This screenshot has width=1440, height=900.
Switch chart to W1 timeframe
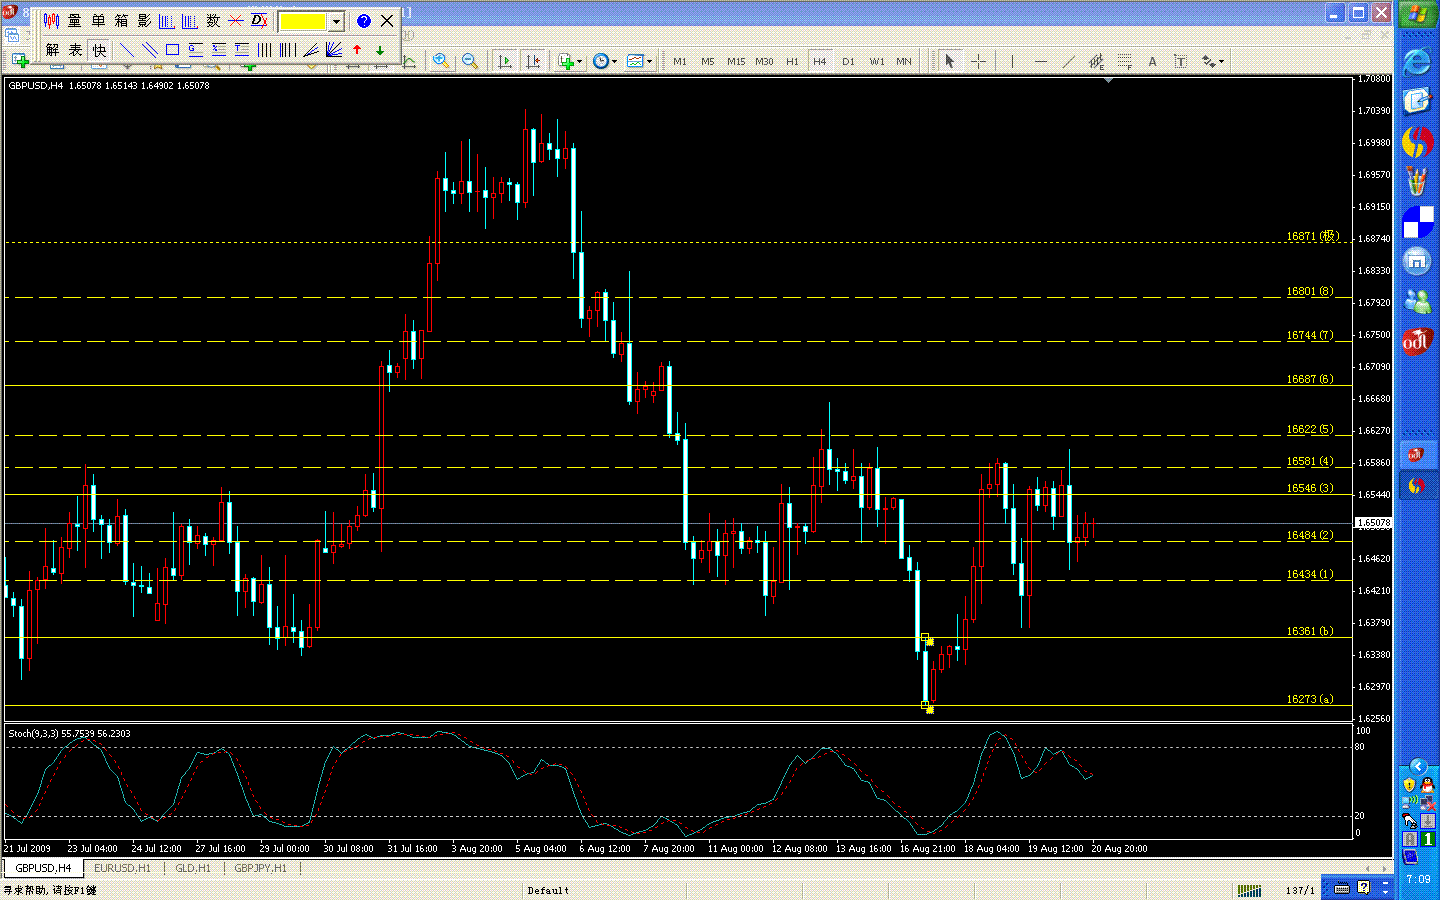pos(877,61)
